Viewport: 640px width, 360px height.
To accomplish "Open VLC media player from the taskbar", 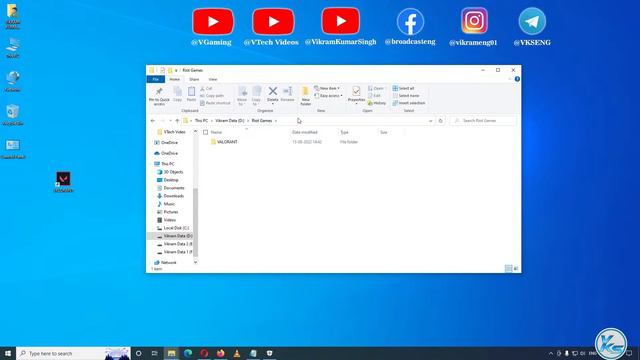I will coord(237,353).
